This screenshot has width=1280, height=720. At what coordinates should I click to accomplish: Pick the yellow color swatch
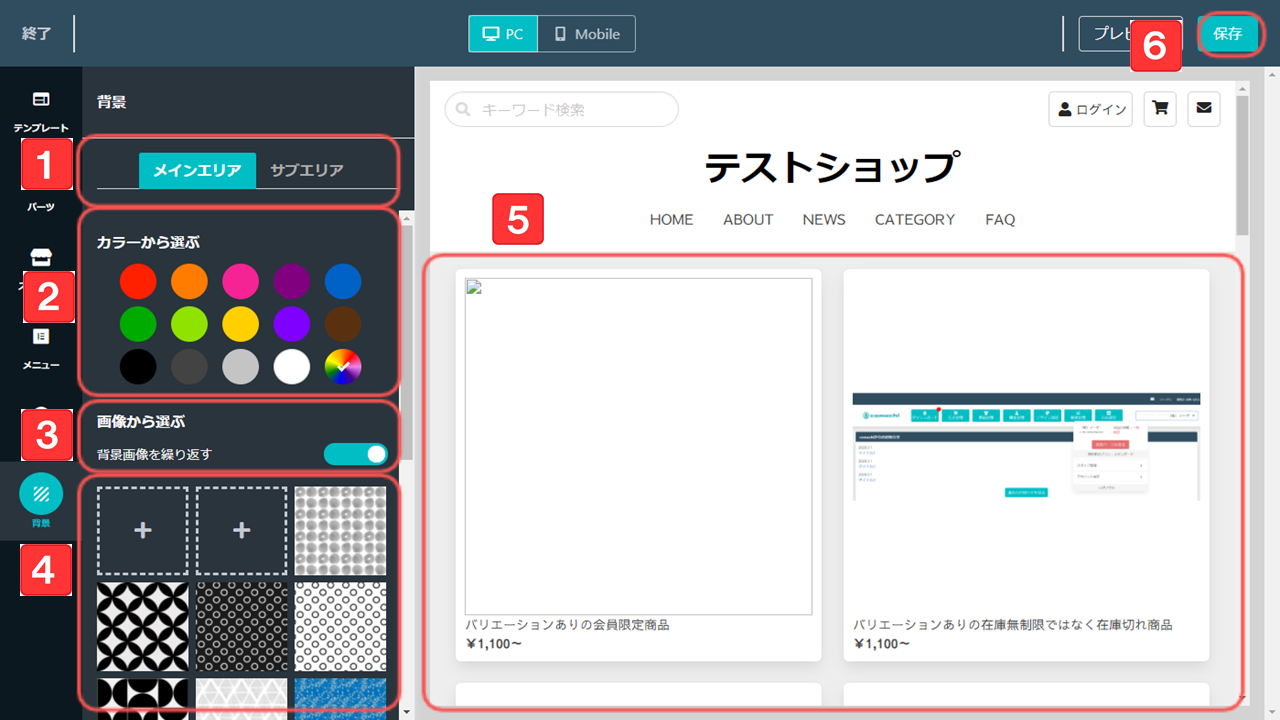(x=240, y=324)
